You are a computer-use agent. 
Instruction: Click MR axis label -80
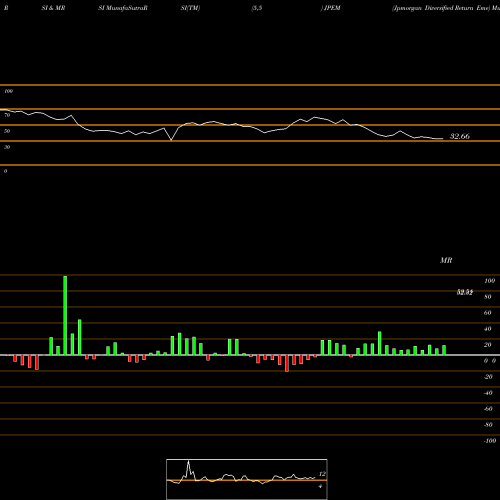click(488, 425)
